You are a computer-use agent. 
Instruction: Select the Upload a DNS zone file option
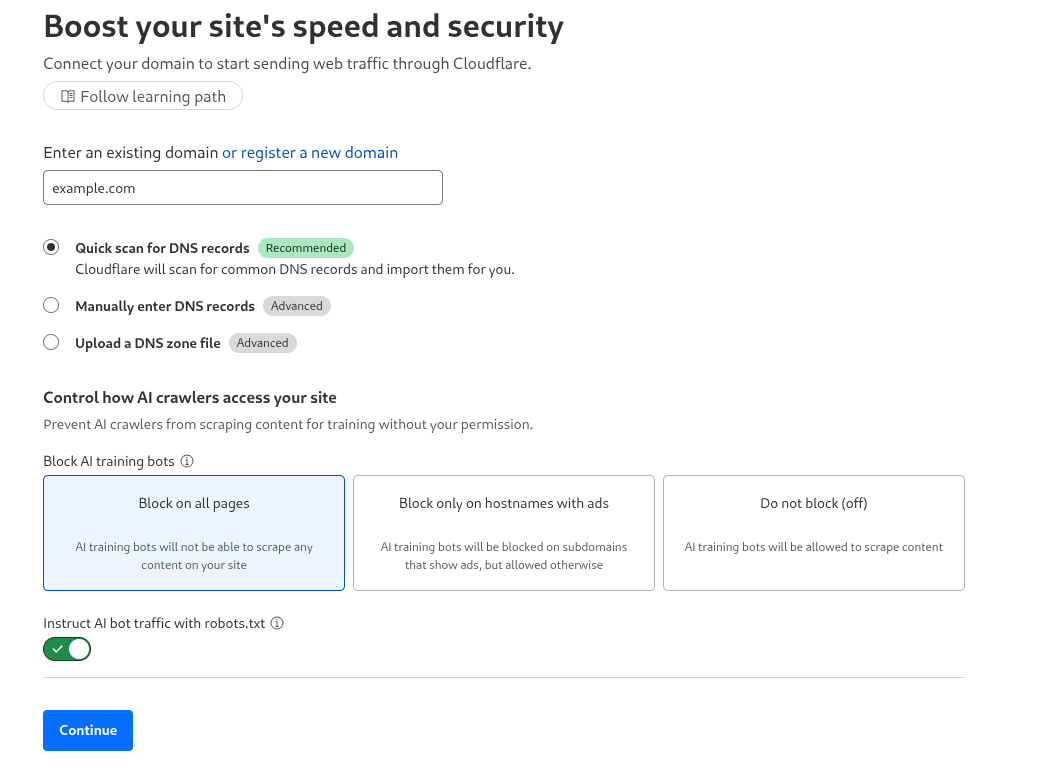pos(51,341)
